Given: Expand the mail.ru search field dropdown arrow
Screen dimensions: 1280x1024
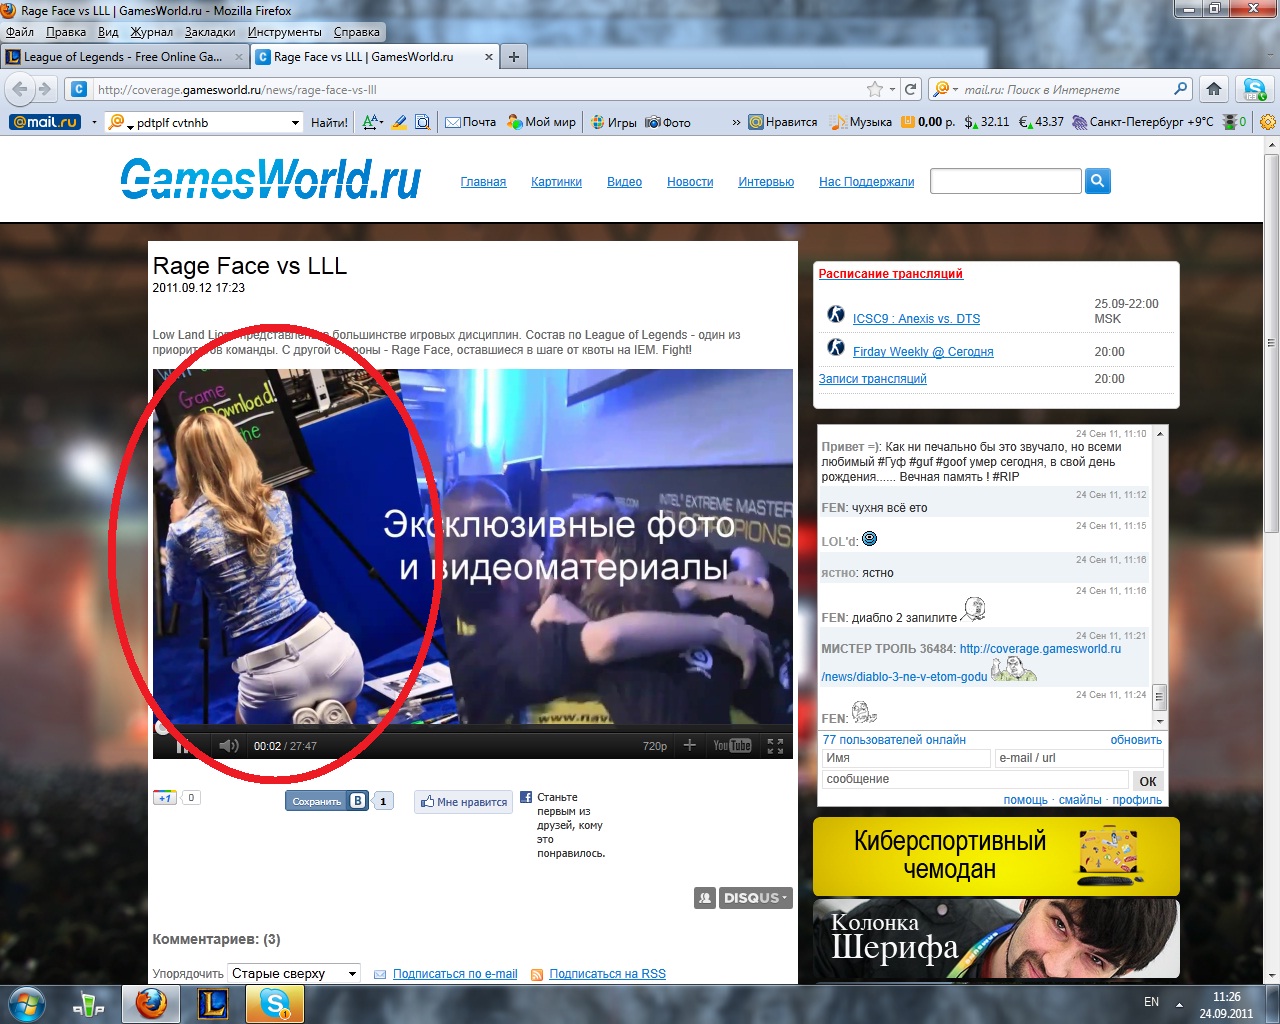Looking at the screenshot, I should pyautogui.click(x=295, y=122).
